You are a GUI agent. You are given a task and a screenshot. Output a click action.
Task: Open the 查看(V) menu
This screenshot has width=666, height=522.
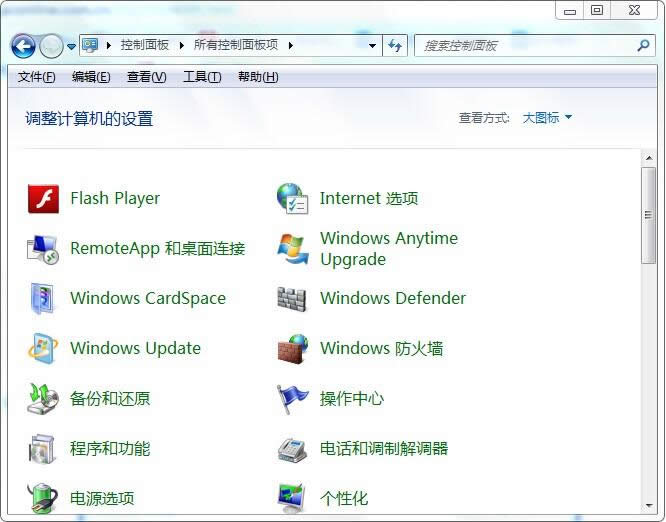(147, 77)
